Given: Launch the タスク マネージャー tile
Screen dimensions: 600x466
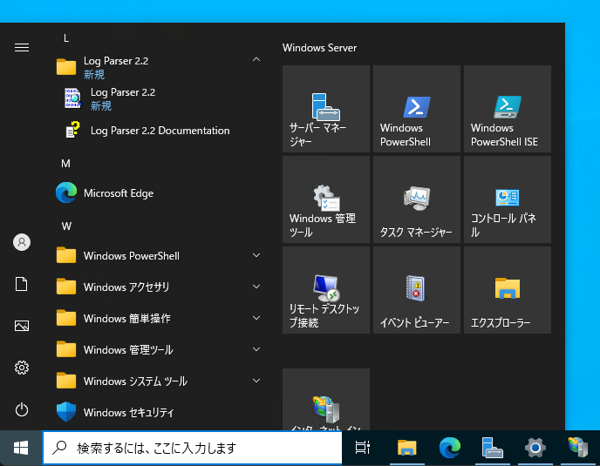Looking at the screenshot, I should coord(417,199).
